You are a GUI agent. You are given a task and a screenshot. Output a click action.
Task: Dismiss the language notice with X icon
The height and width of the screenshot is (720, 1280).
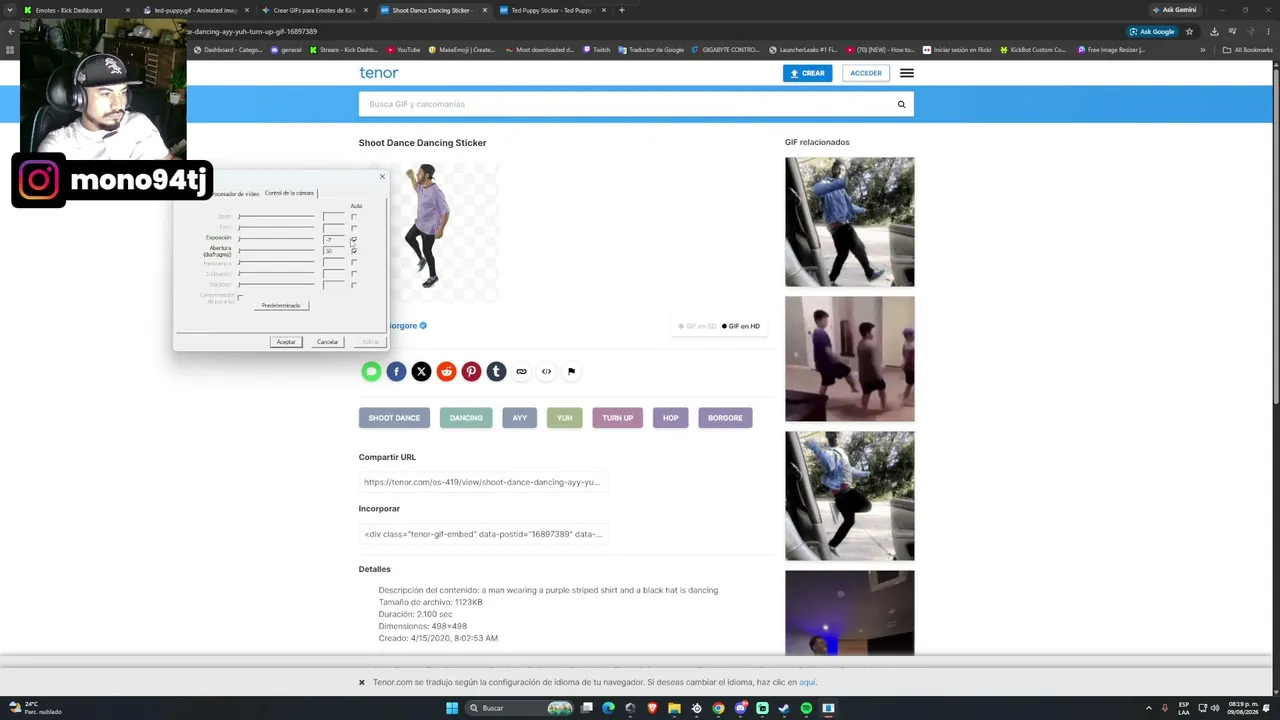pos(362,682)
